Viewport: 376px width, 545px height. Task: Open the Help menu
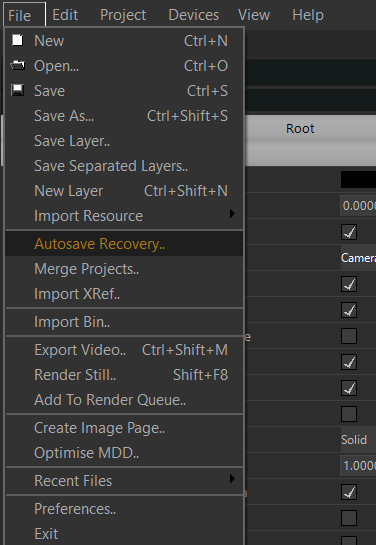click(x=308, y=15)
